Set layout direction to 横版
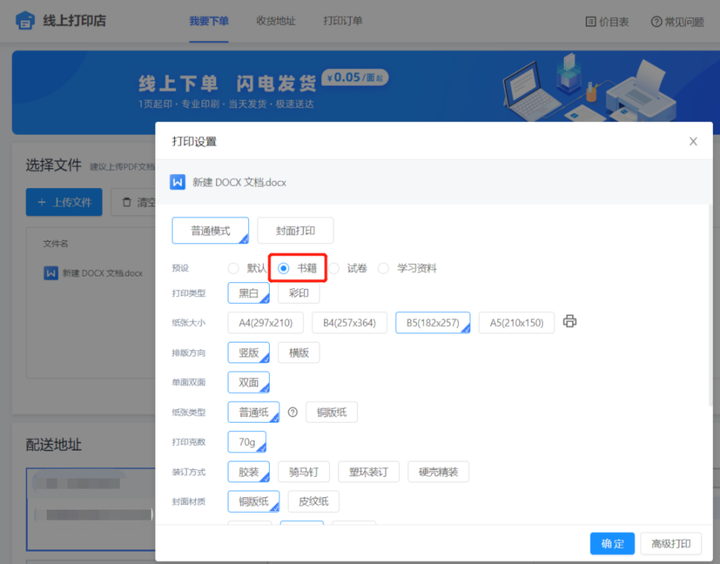 coord(298,353)
